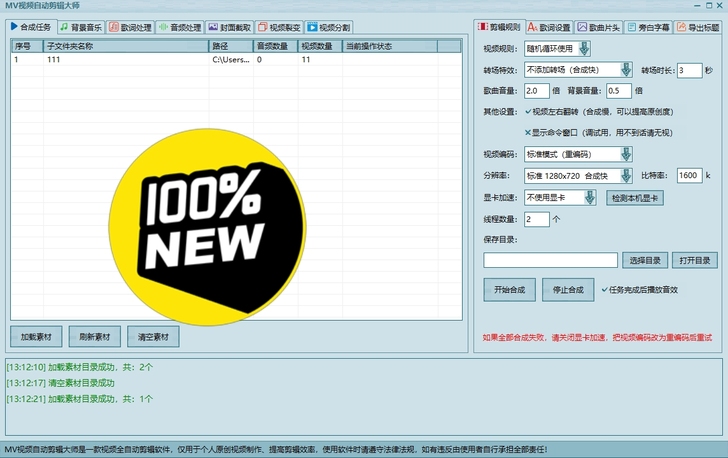
Task: Click the 保存目录 path input field
Action: pyautogui.click(x=550, y=260)
